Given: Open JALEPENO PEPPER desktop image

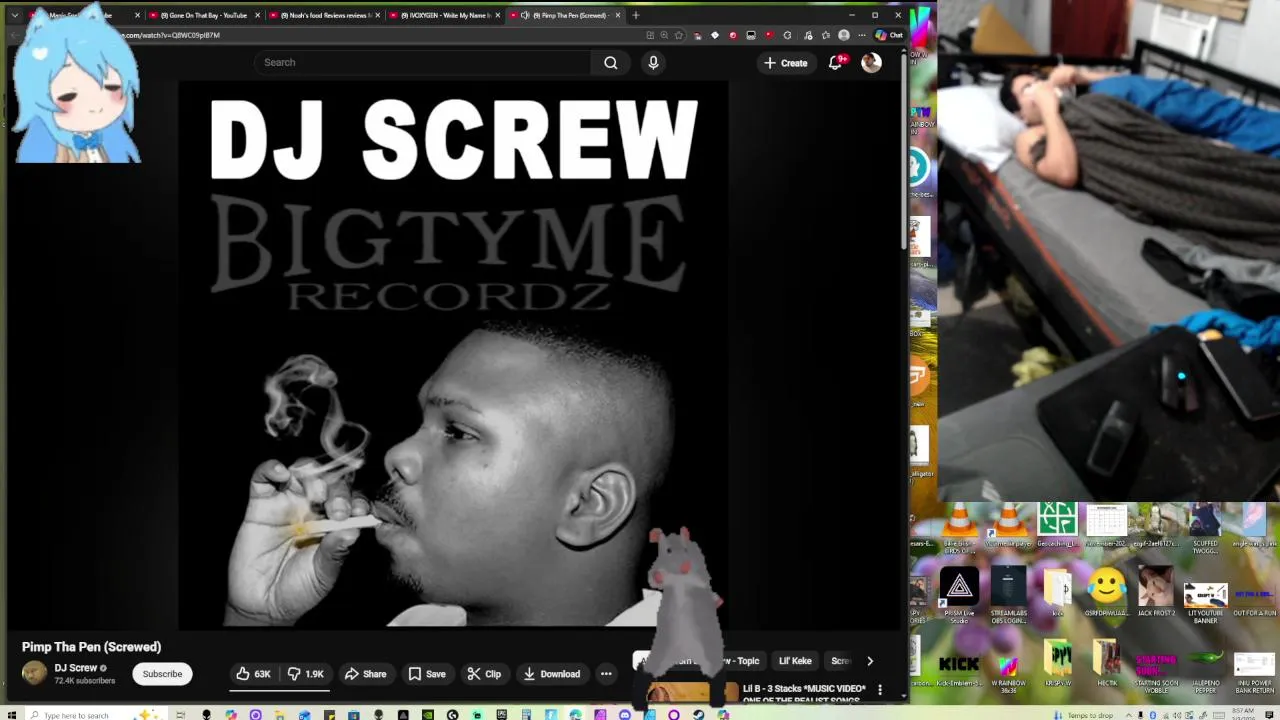Looking at the screenshot, I should tap(1205, 672).
